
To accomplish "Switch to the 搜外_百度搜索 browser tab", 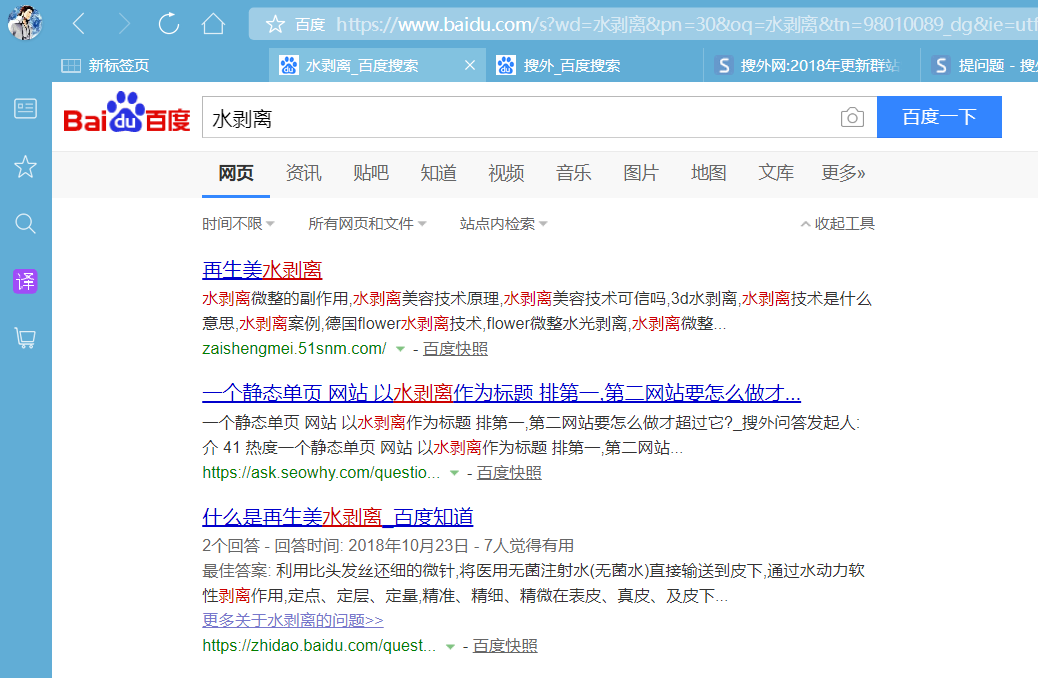I will coord(572,66).
